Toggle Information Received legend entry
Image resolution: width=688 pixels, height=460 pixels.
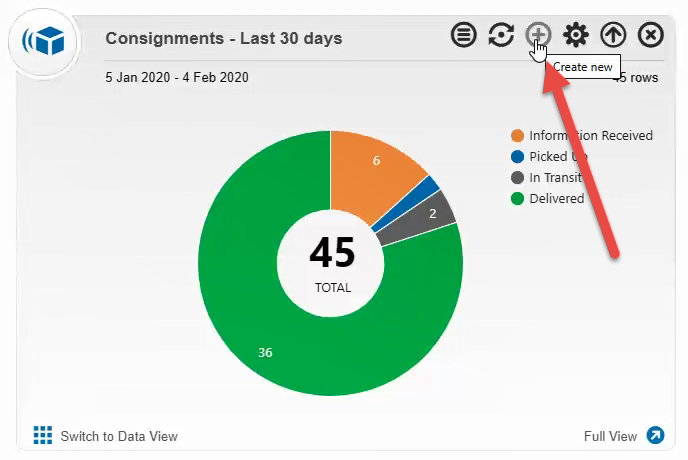(590, 135)
